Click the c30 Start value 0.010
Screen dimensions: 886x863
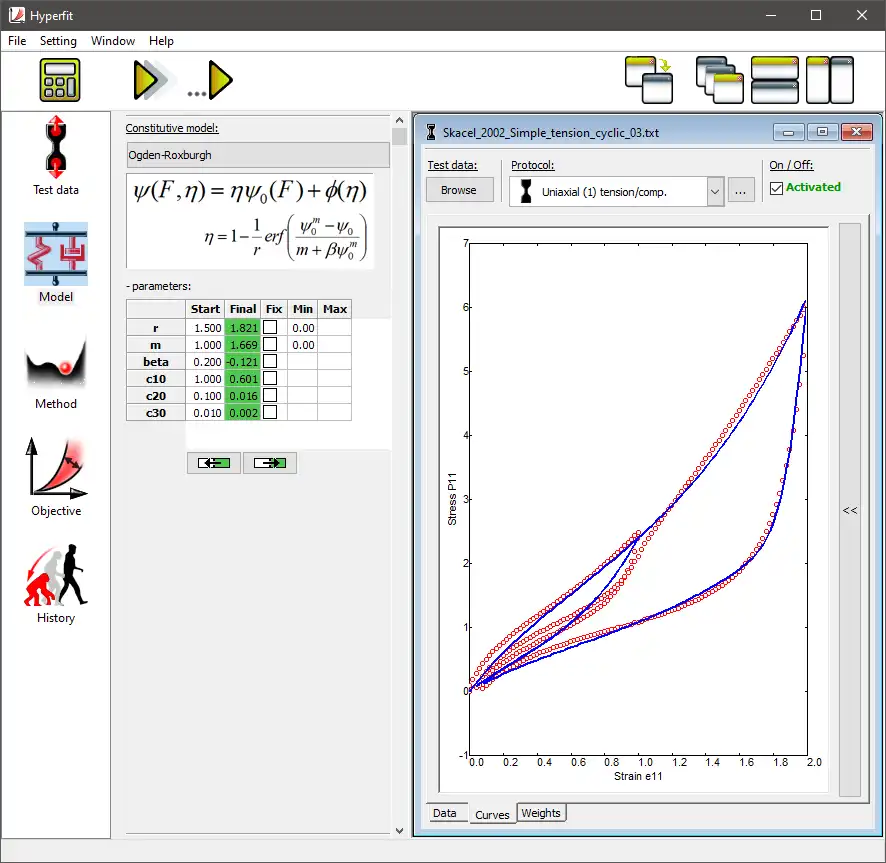(205, 413)
